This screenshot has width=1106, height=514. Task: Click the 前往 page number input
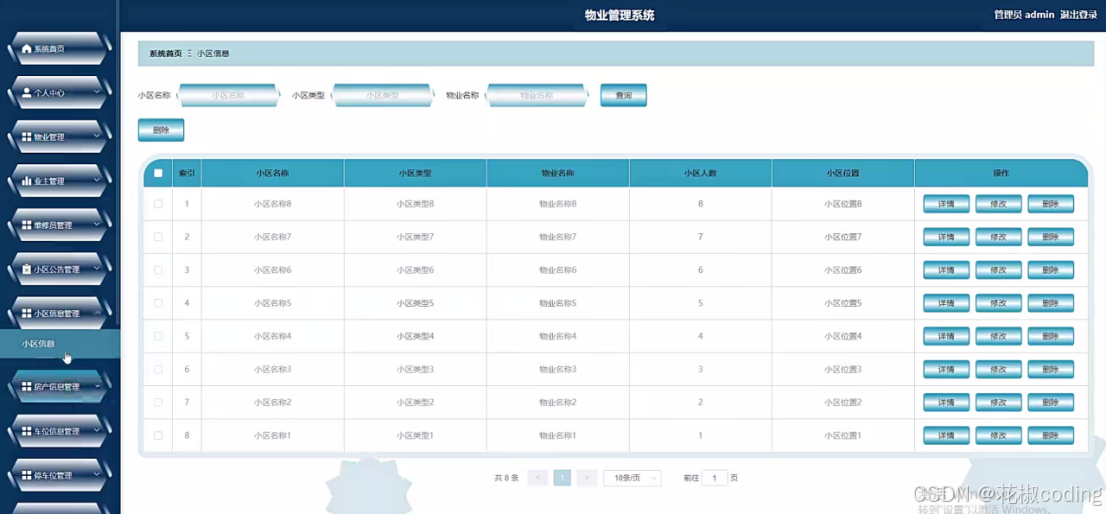pos(715,478)
